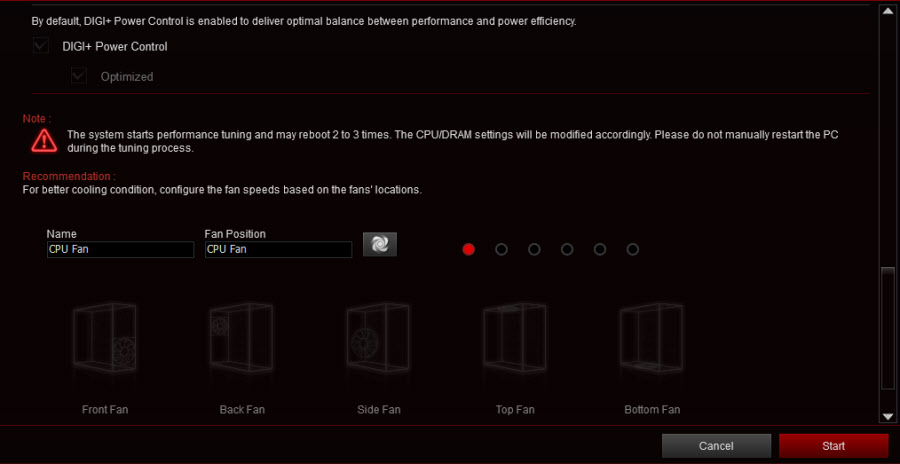Click the vertical scrollbar thumb
This screenshot has height=464, width=900.
[887, 328]
